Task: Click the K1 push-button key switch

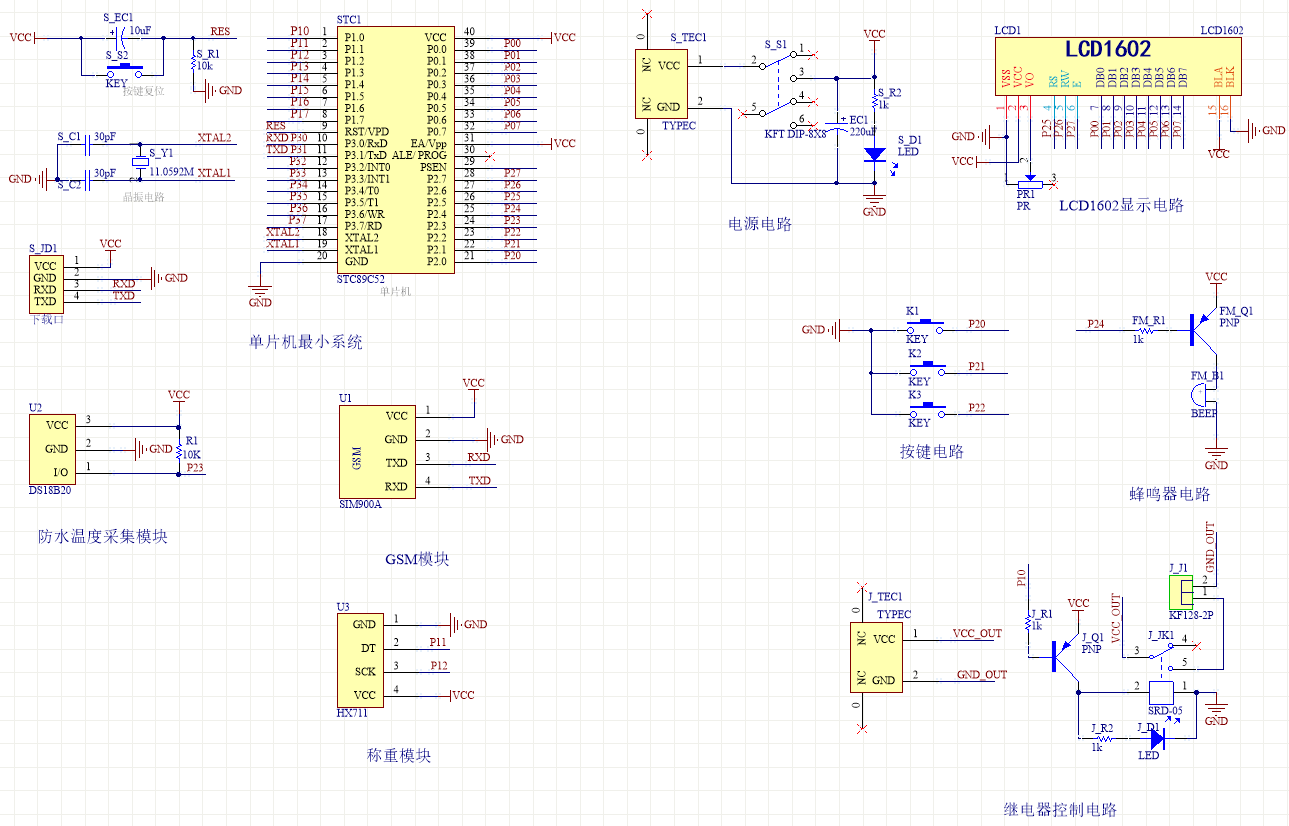Action: click(925, 326)
